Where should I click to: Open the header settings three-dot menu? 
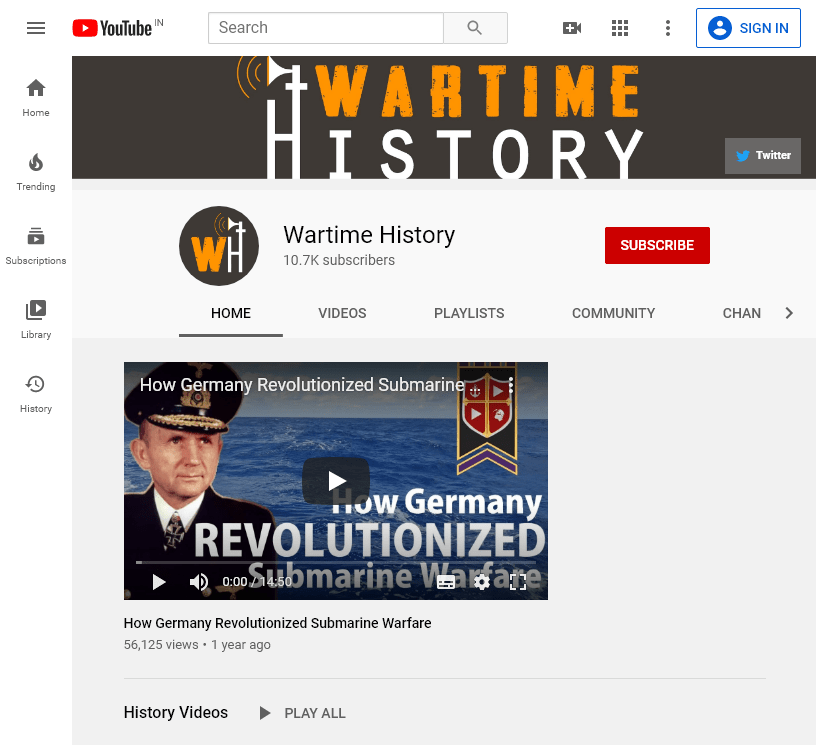tap(668, 28)
